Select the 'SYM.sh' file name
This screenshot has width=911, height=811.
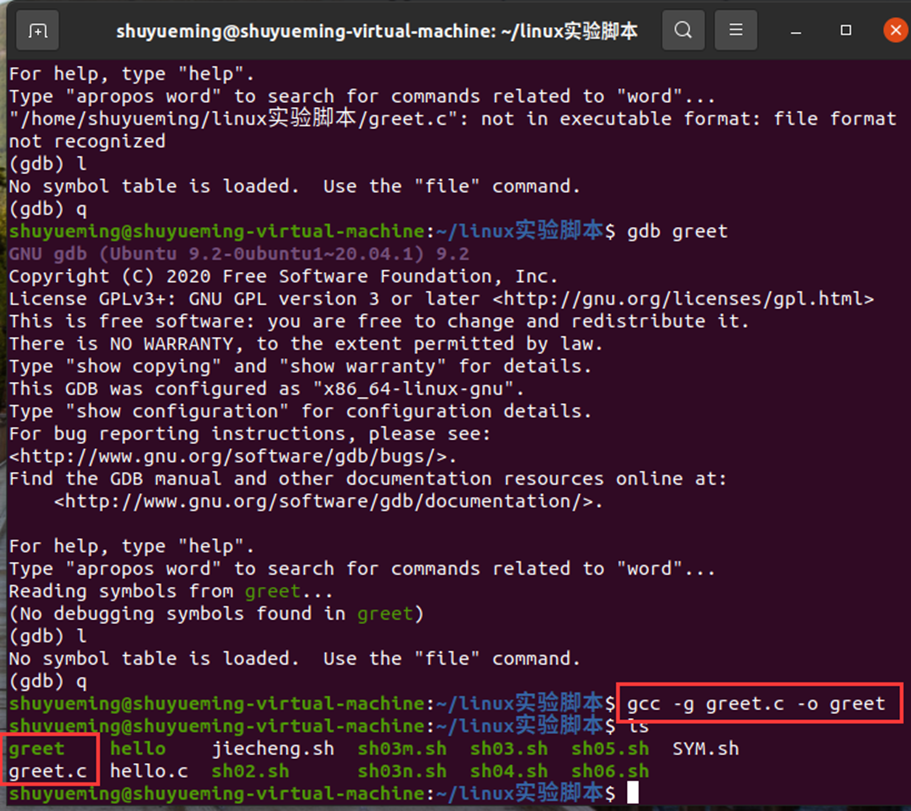tap(706, 748)
